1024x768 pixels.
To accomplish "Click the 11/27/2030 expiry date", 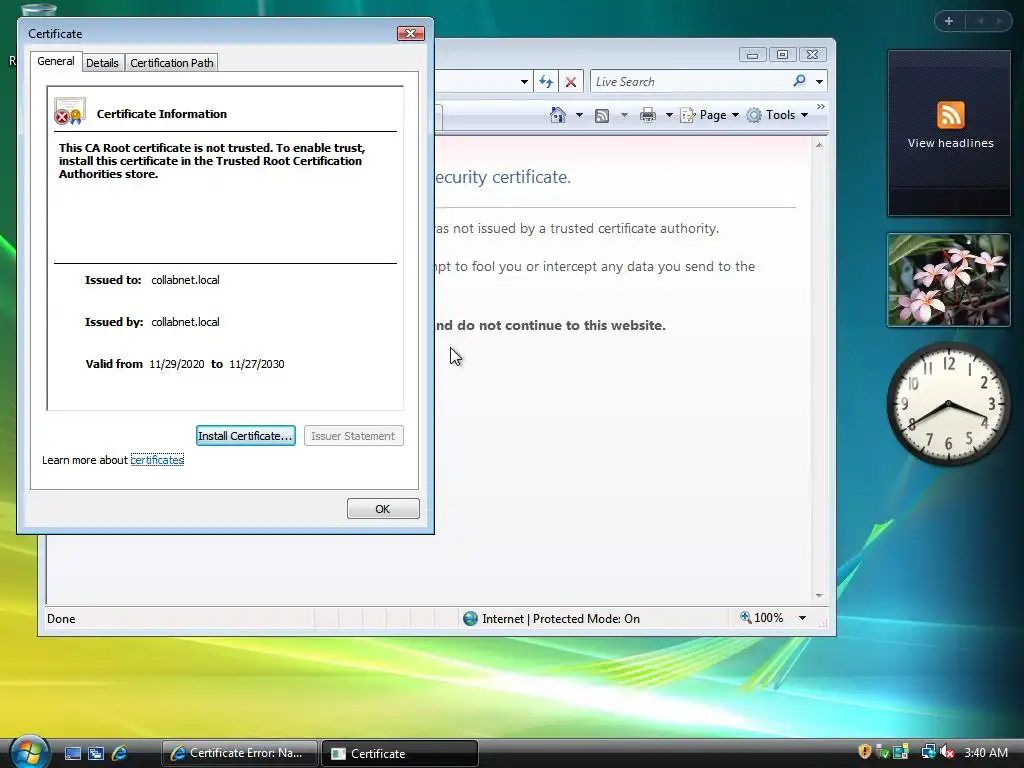I will [x=257, y=364].
